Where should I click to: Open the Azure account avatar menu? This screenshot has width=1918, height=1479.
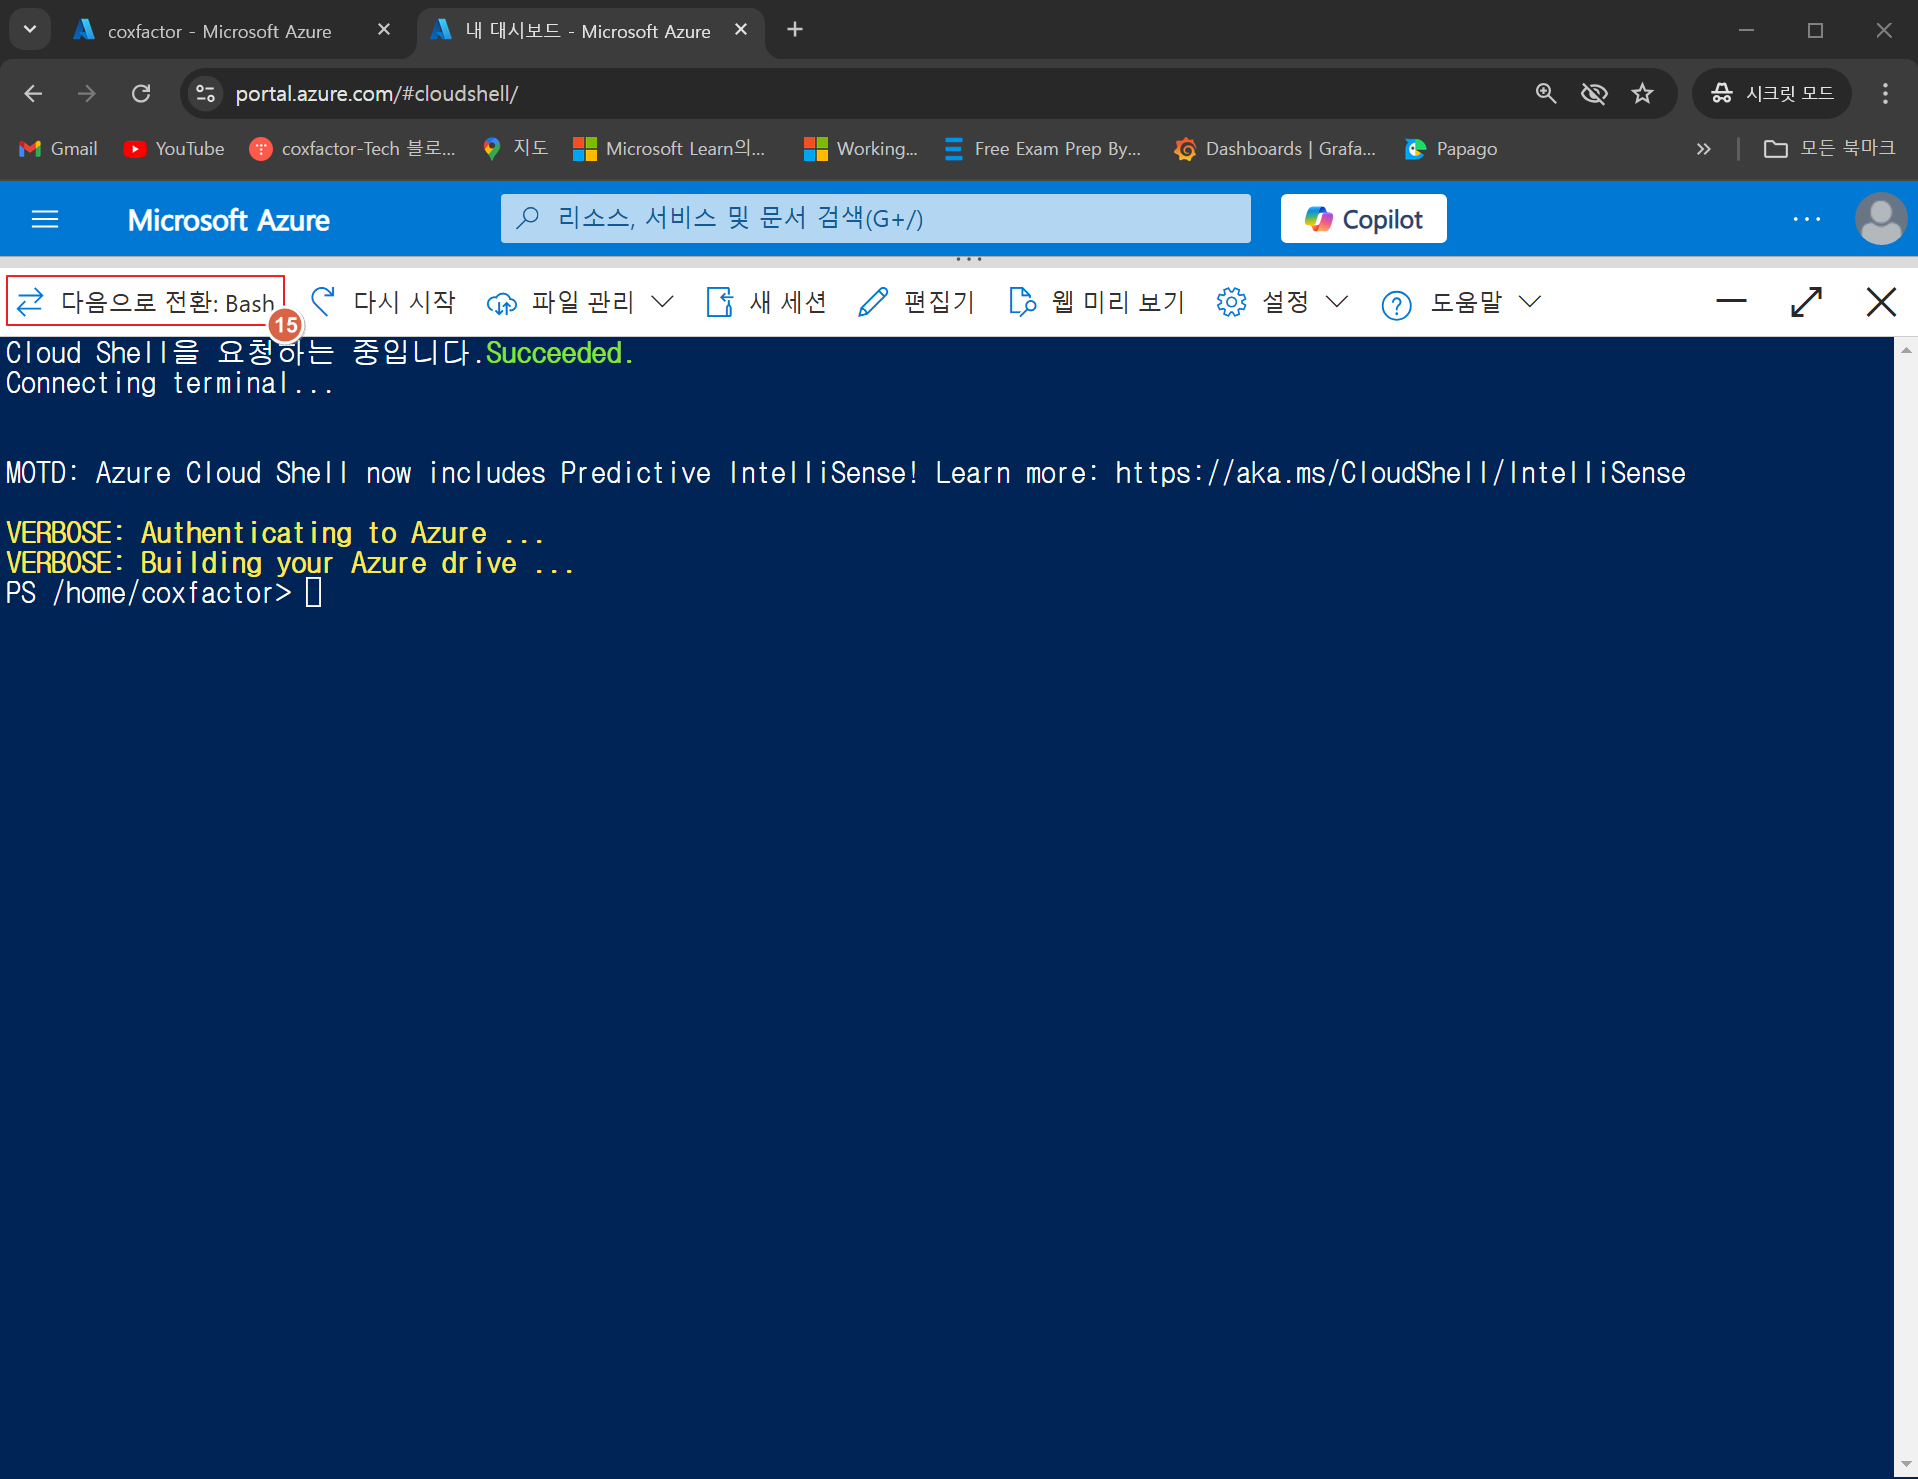(x=1880, y=218)
